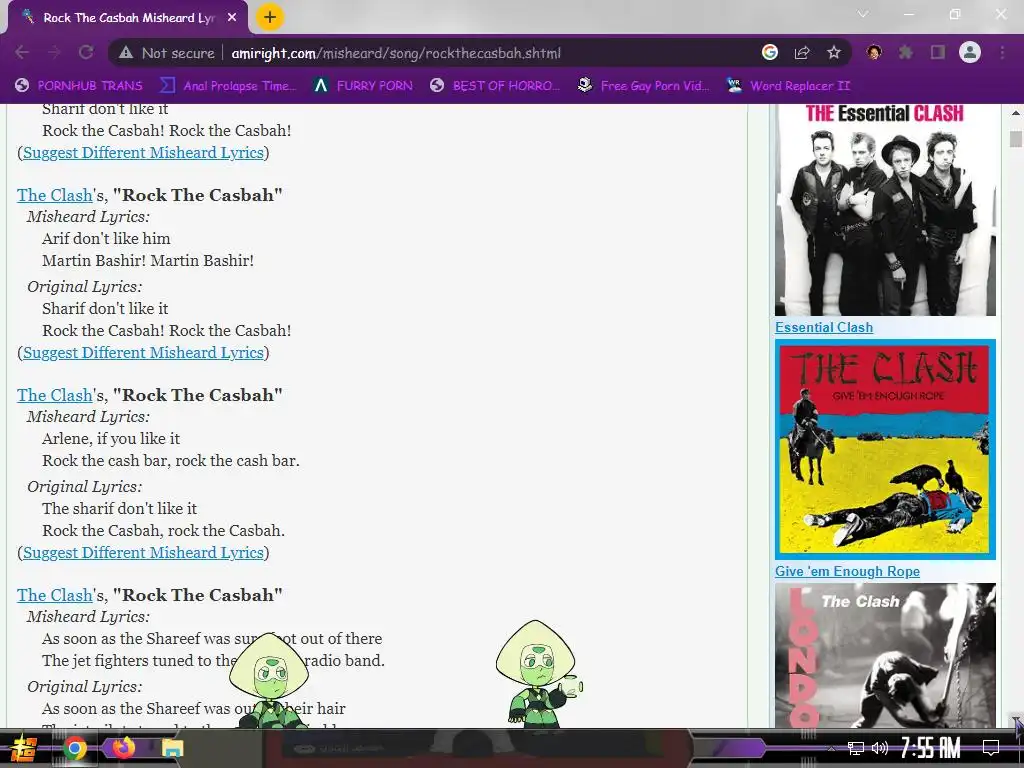Click London Calling album cover
1024x768 pixels.
[885, 655]
